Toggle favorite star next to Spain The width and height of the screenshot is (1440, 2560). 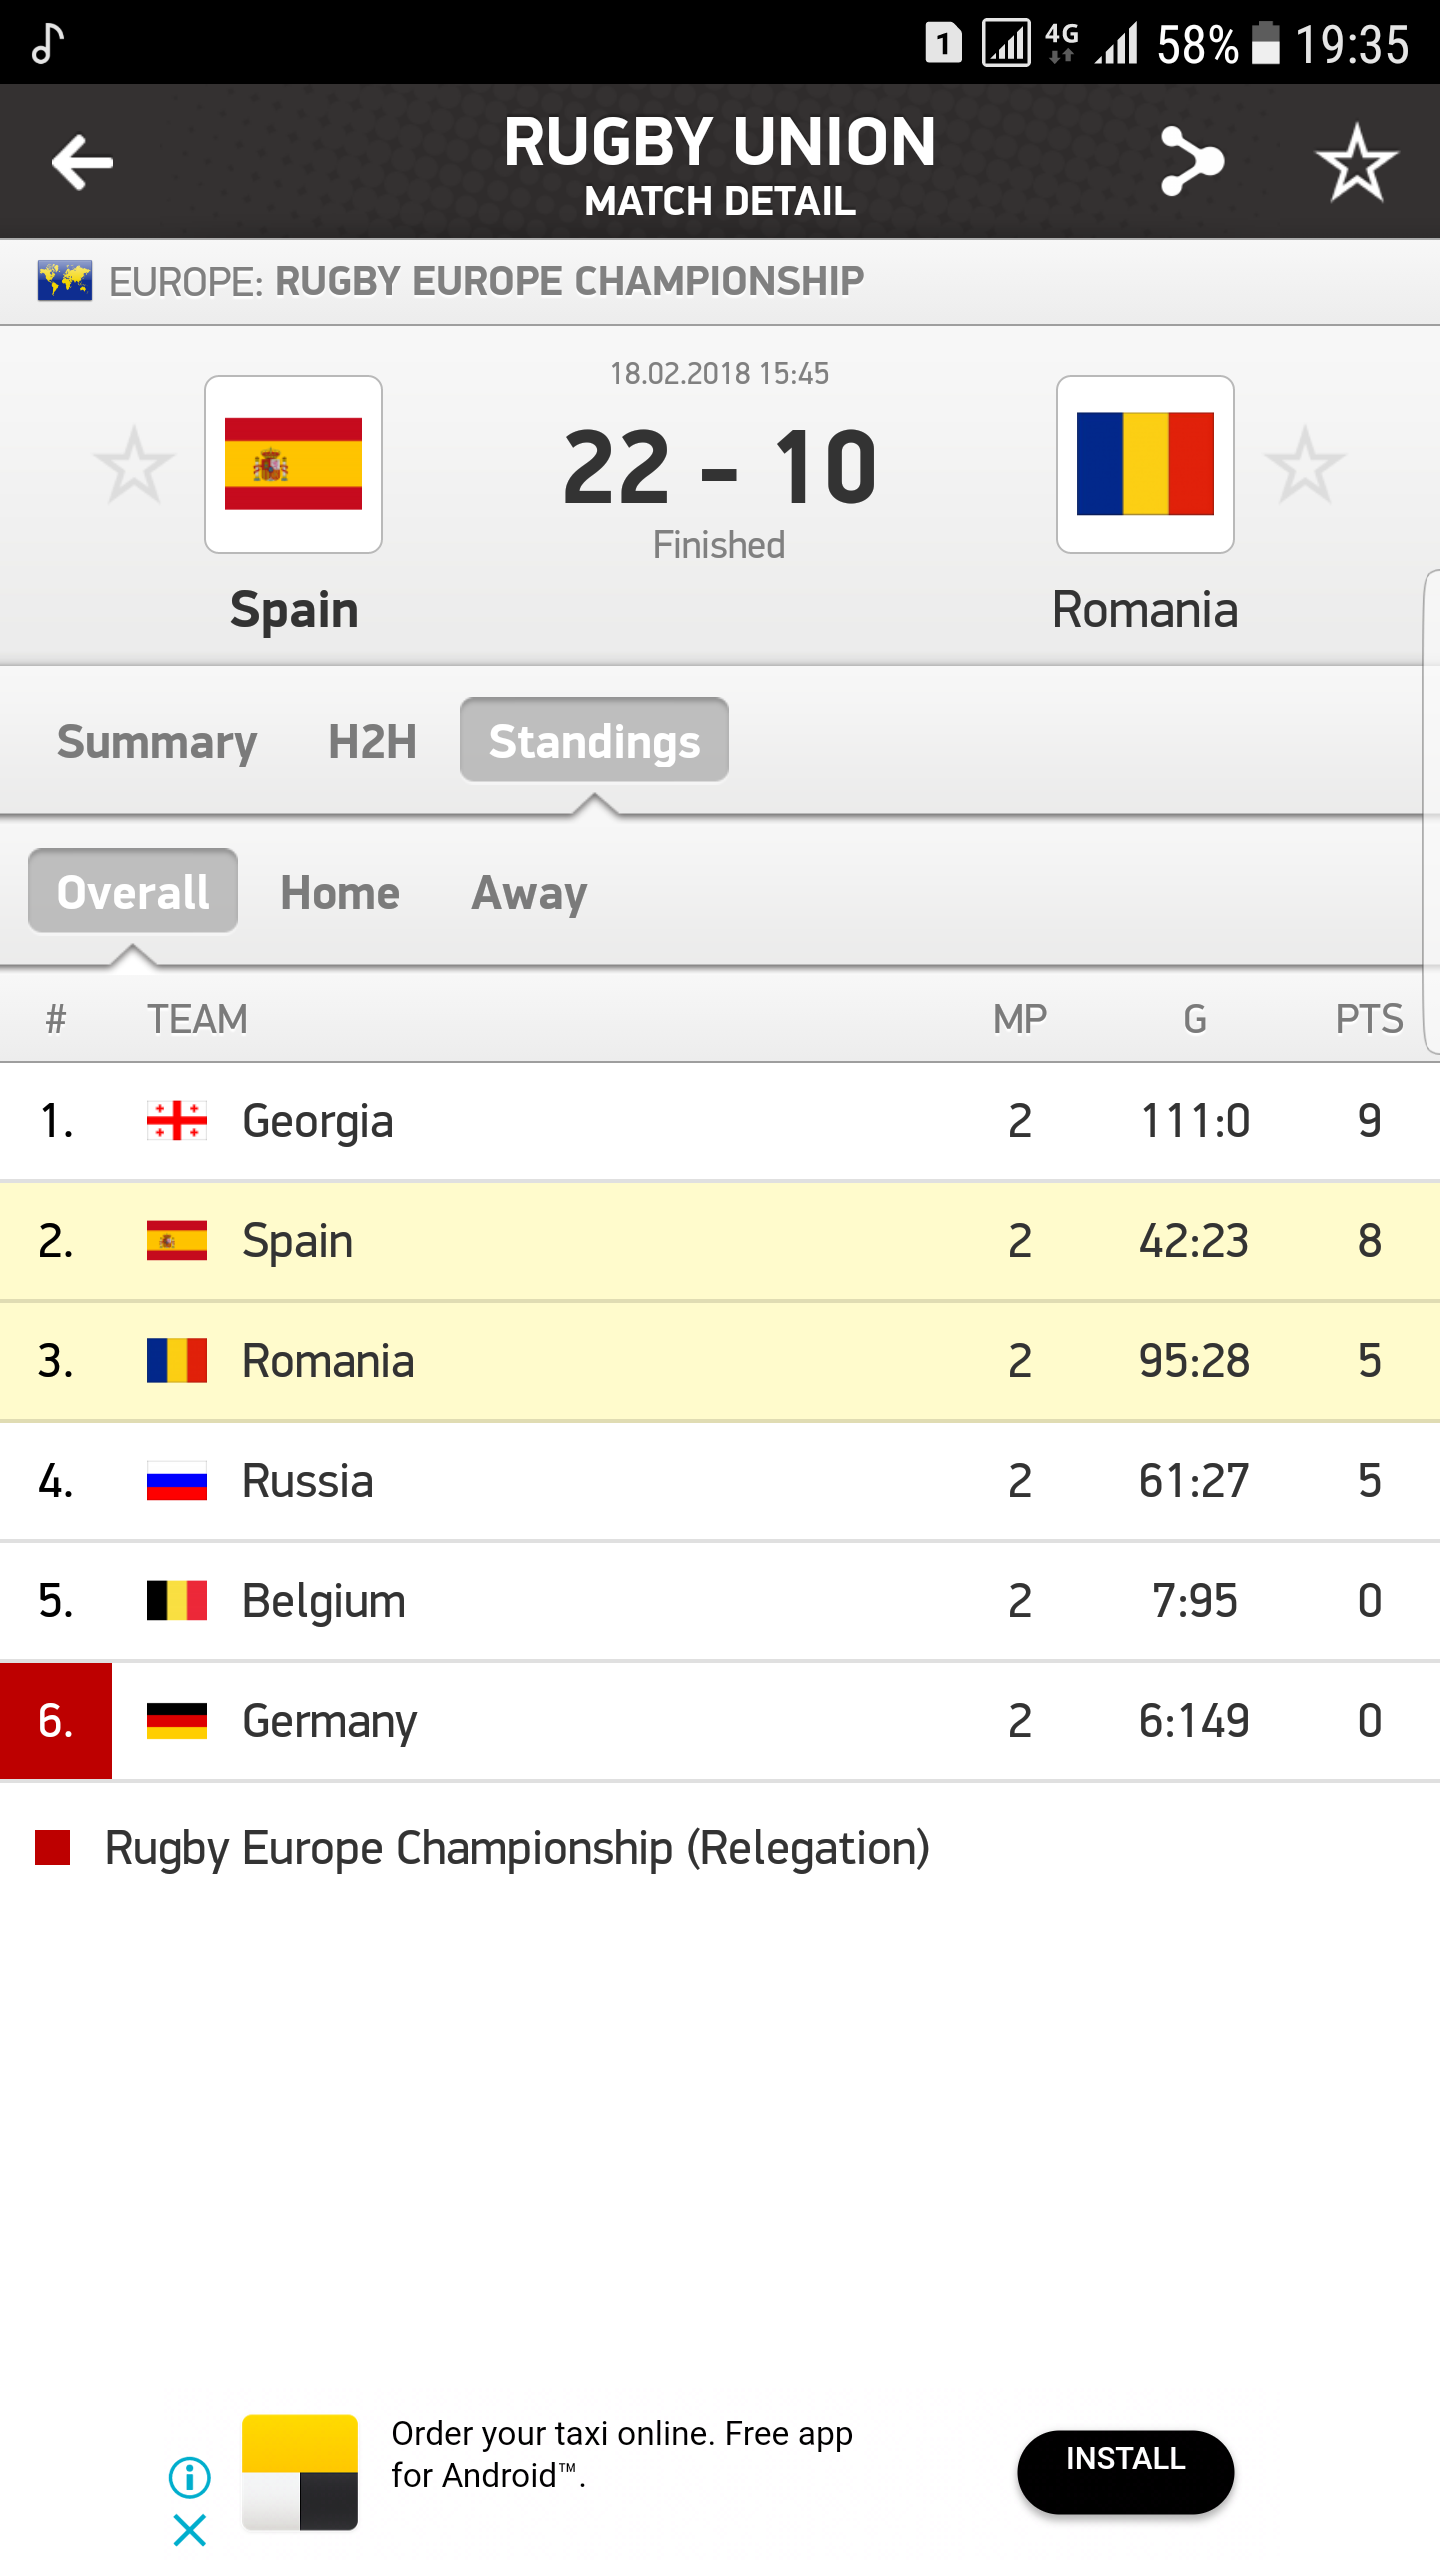click(134, 465)
